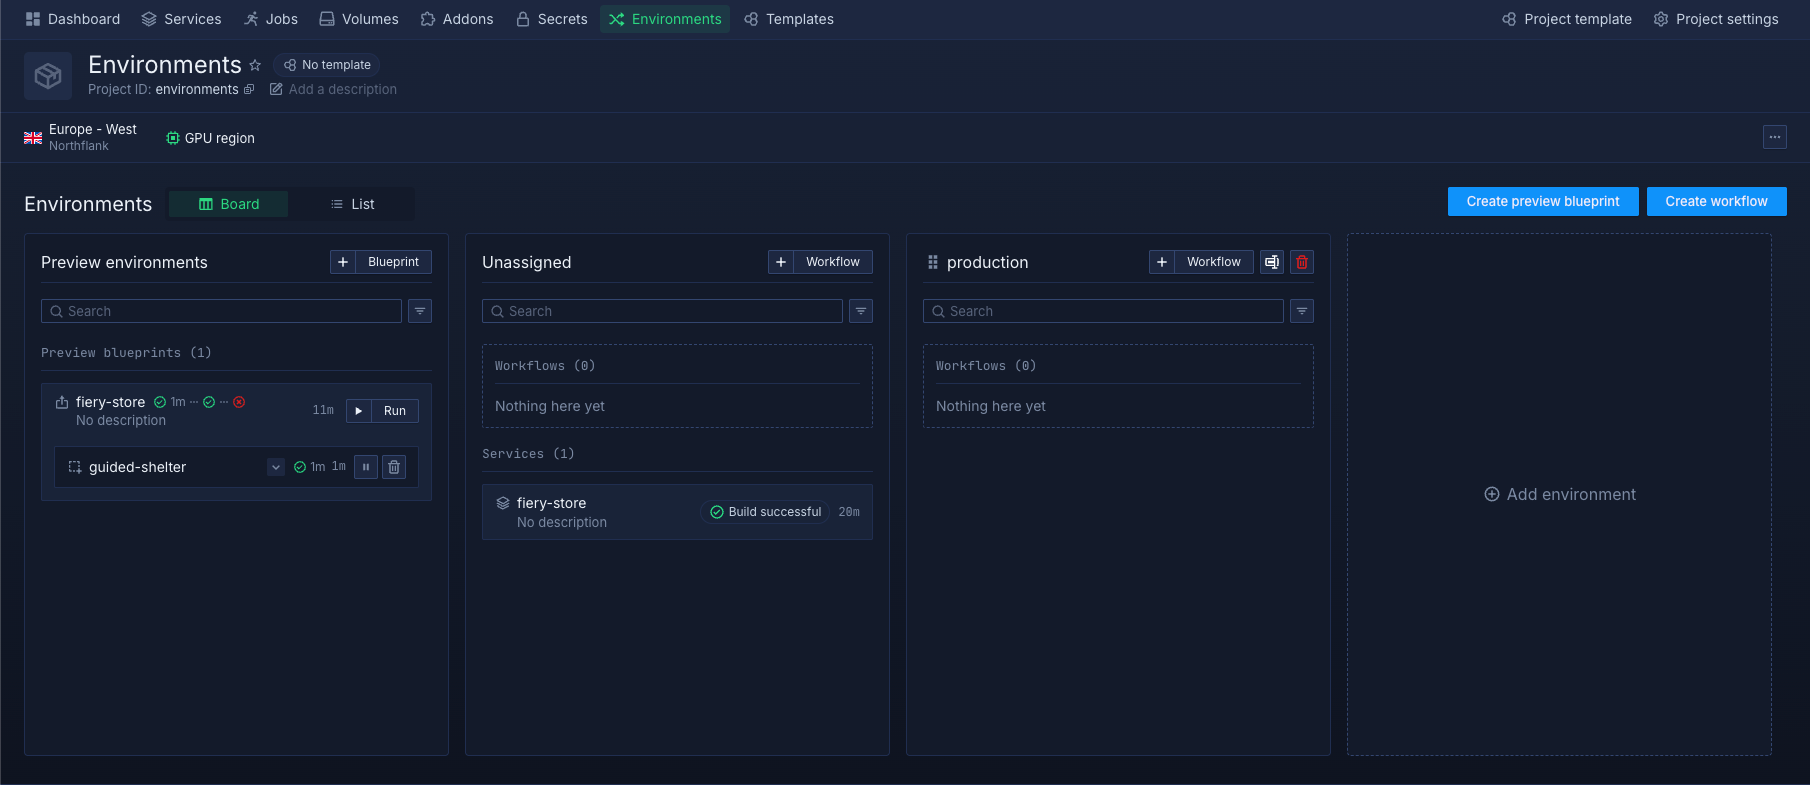Run the fiery-store blueprint
Screen dimensions: 1810x785
[x=383, y=411]
